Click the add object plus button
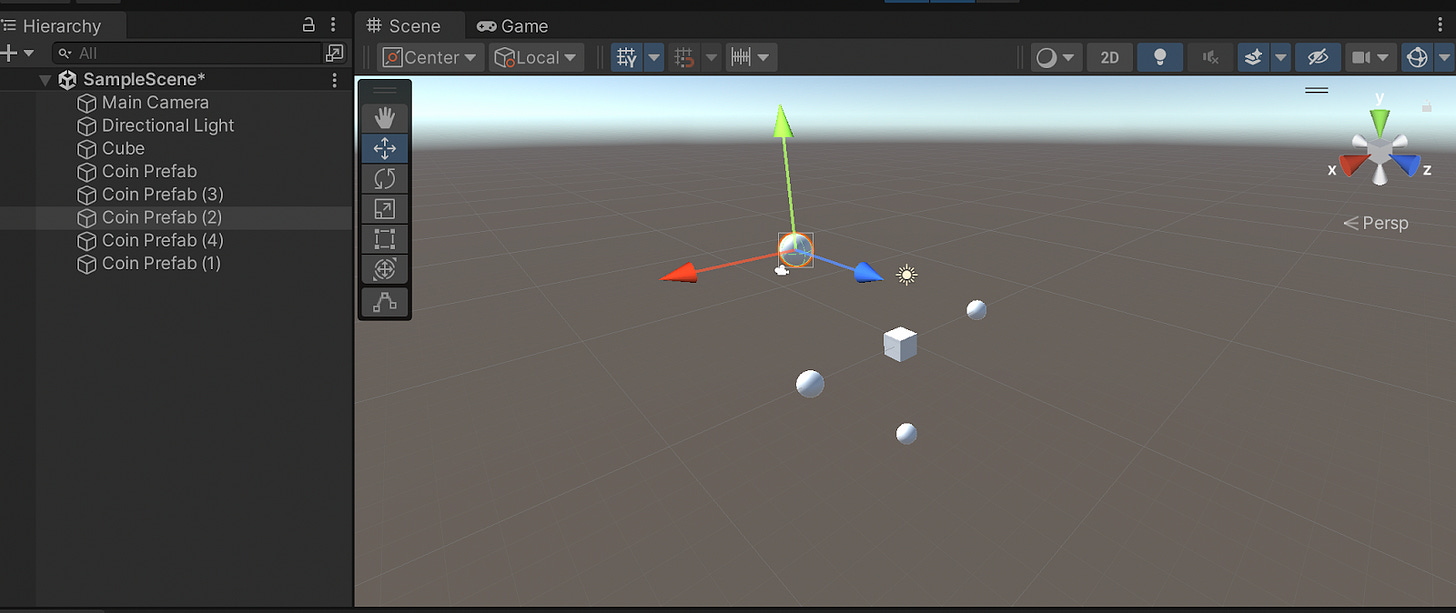 tap(9, 53)
